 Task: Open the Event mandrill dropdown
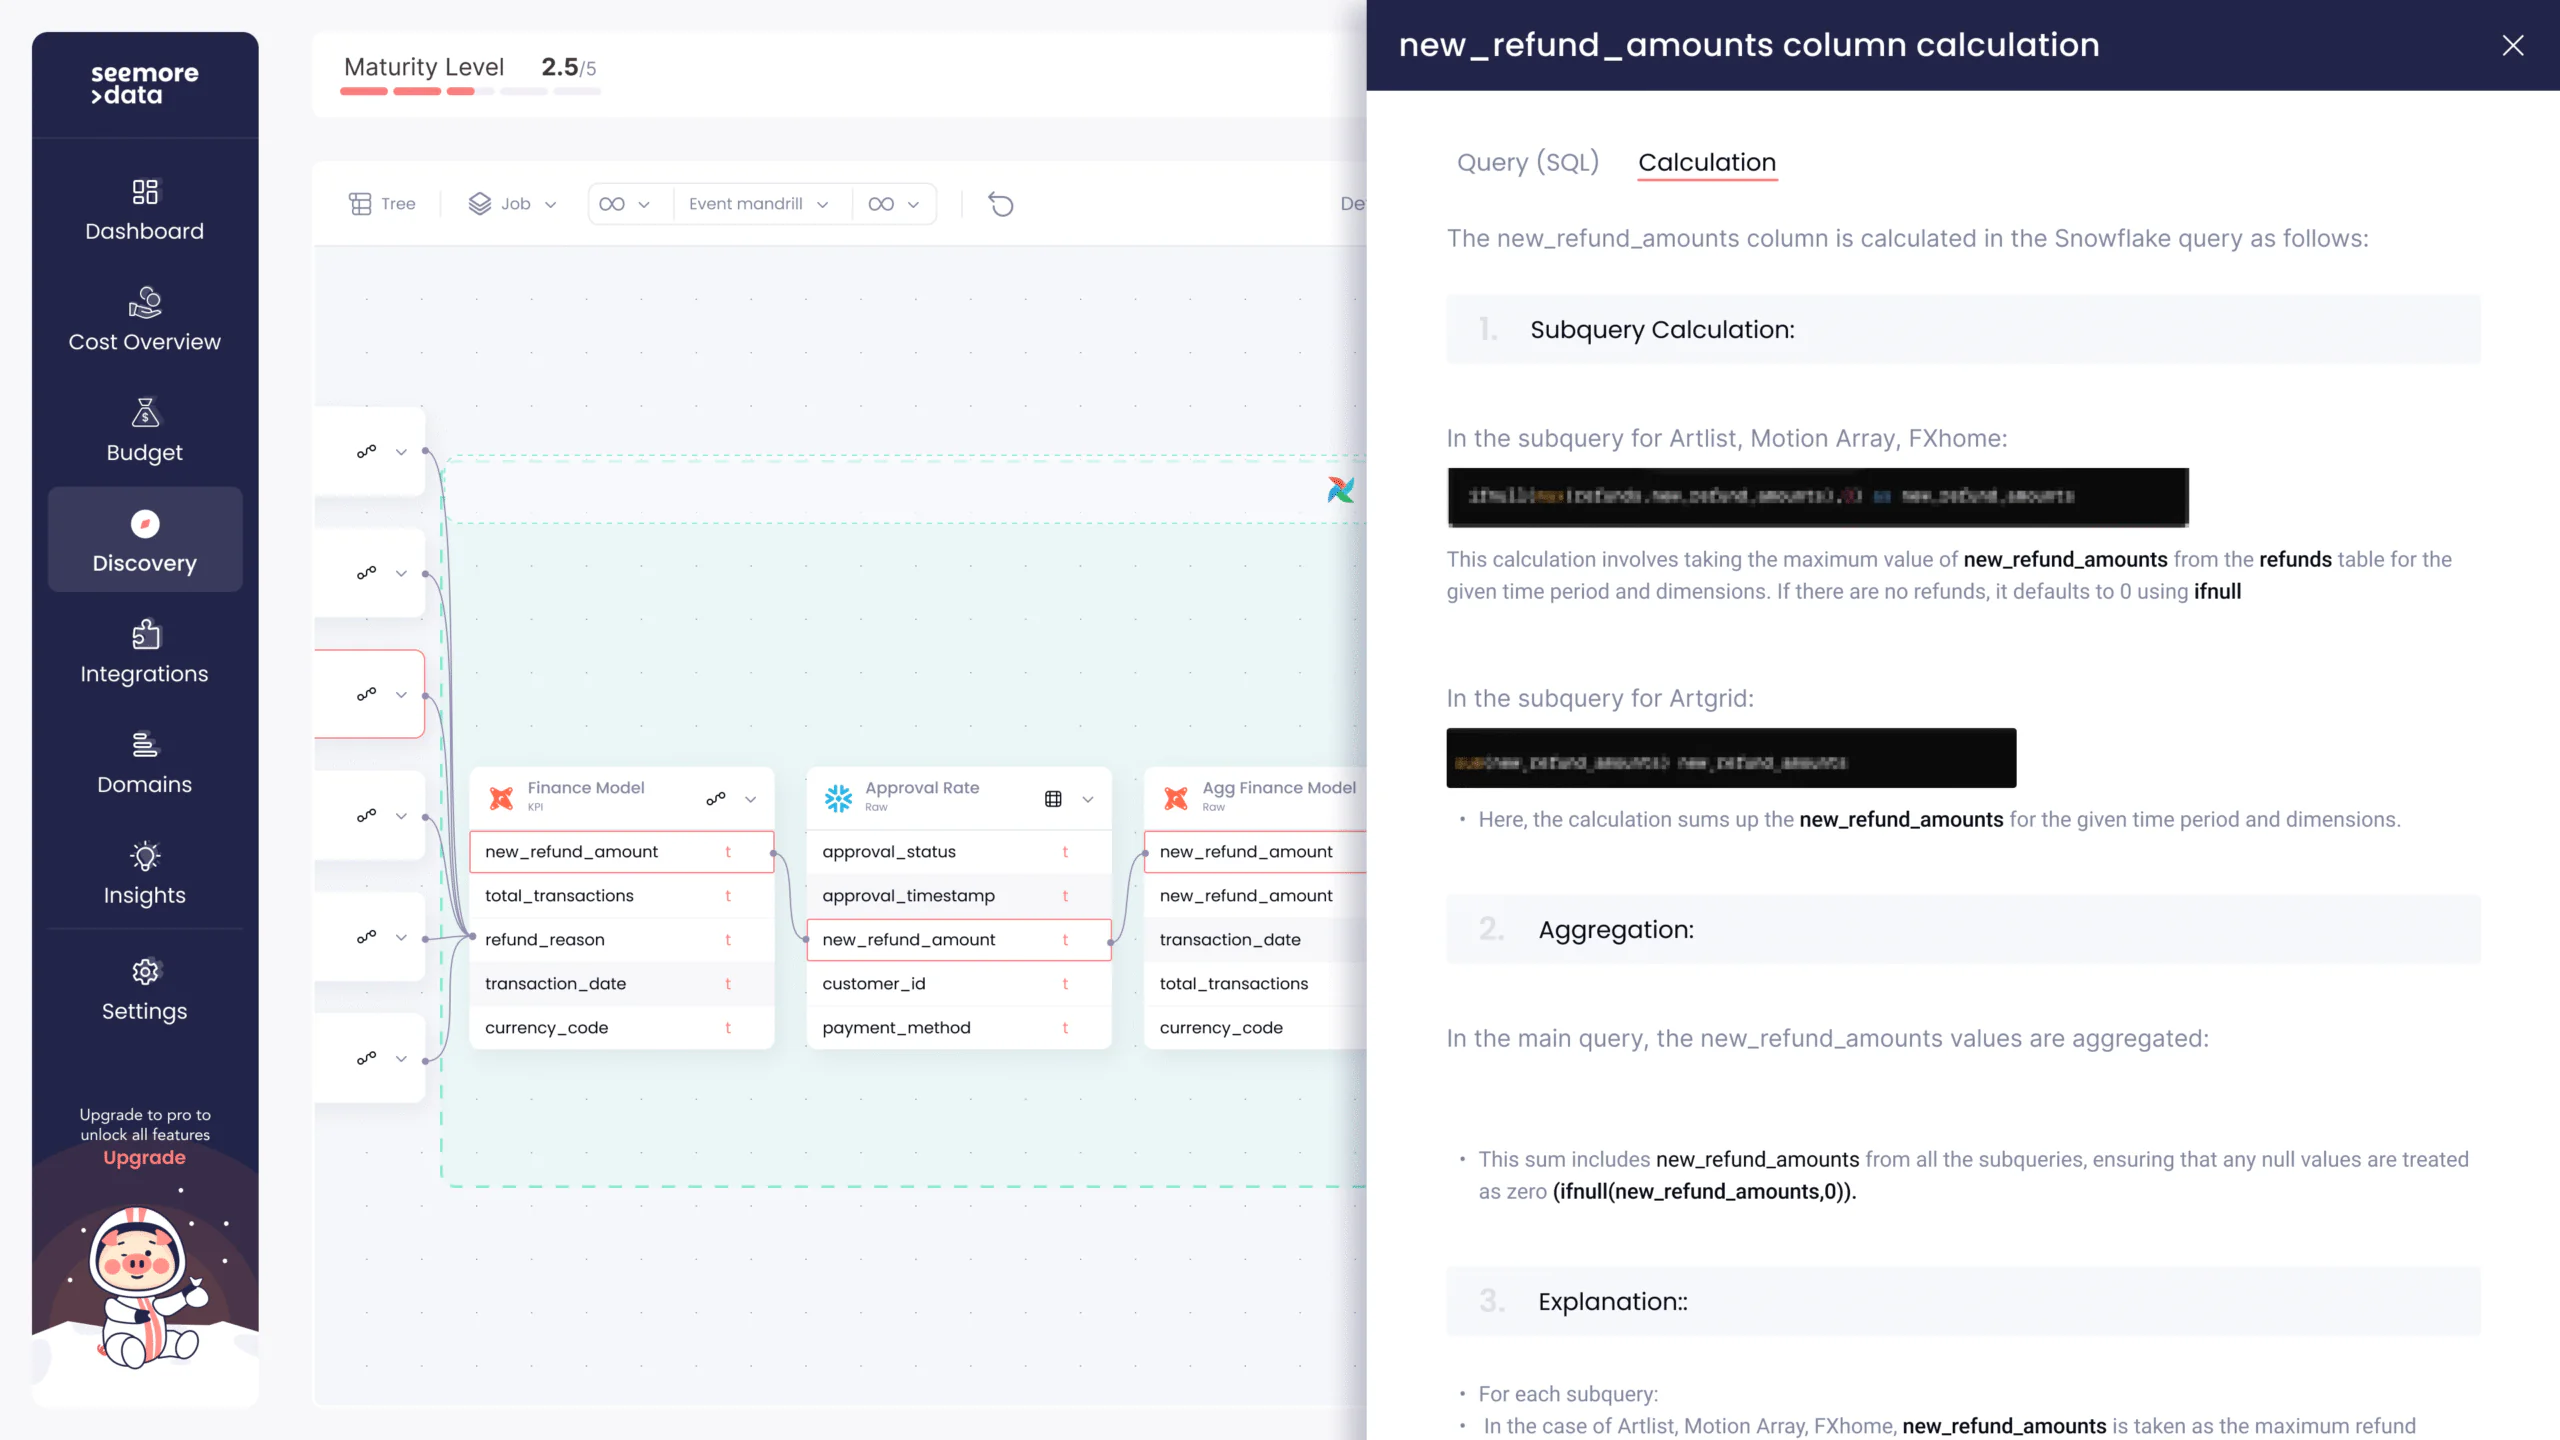pyautogui.click(x=758, y=204)
